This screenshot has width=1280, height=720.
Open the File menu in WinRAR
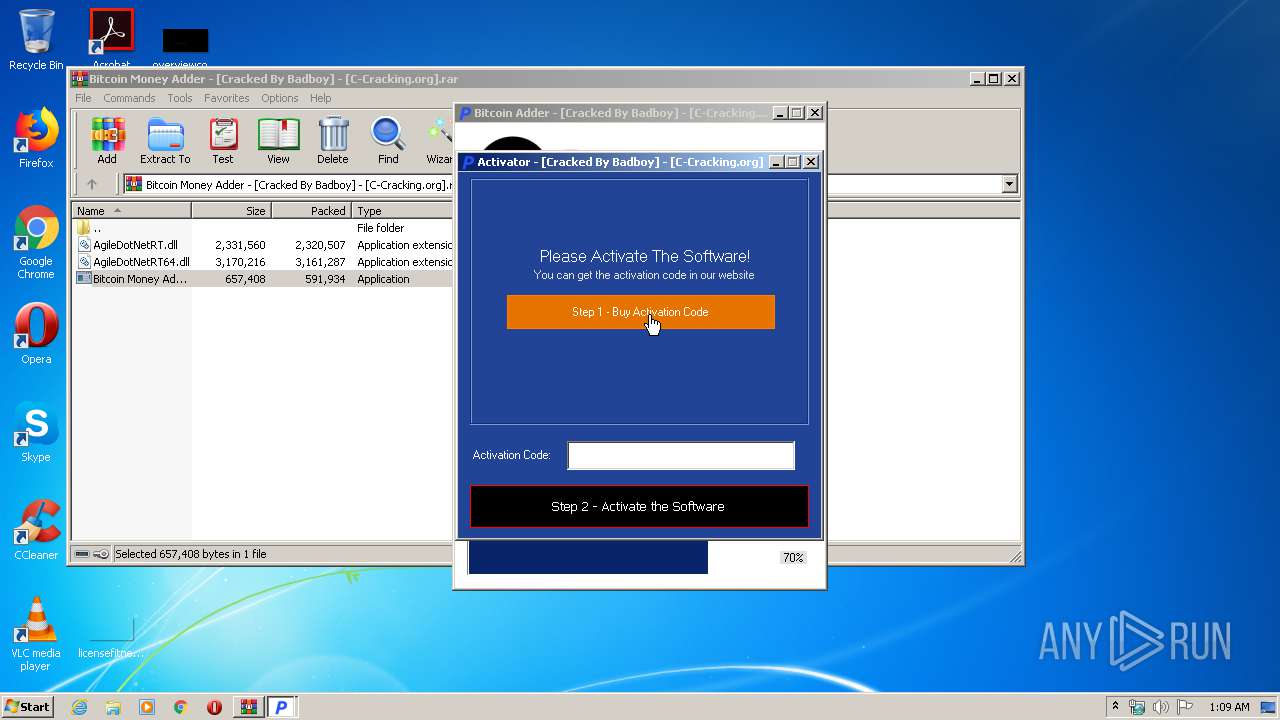(x=83, y=98)
